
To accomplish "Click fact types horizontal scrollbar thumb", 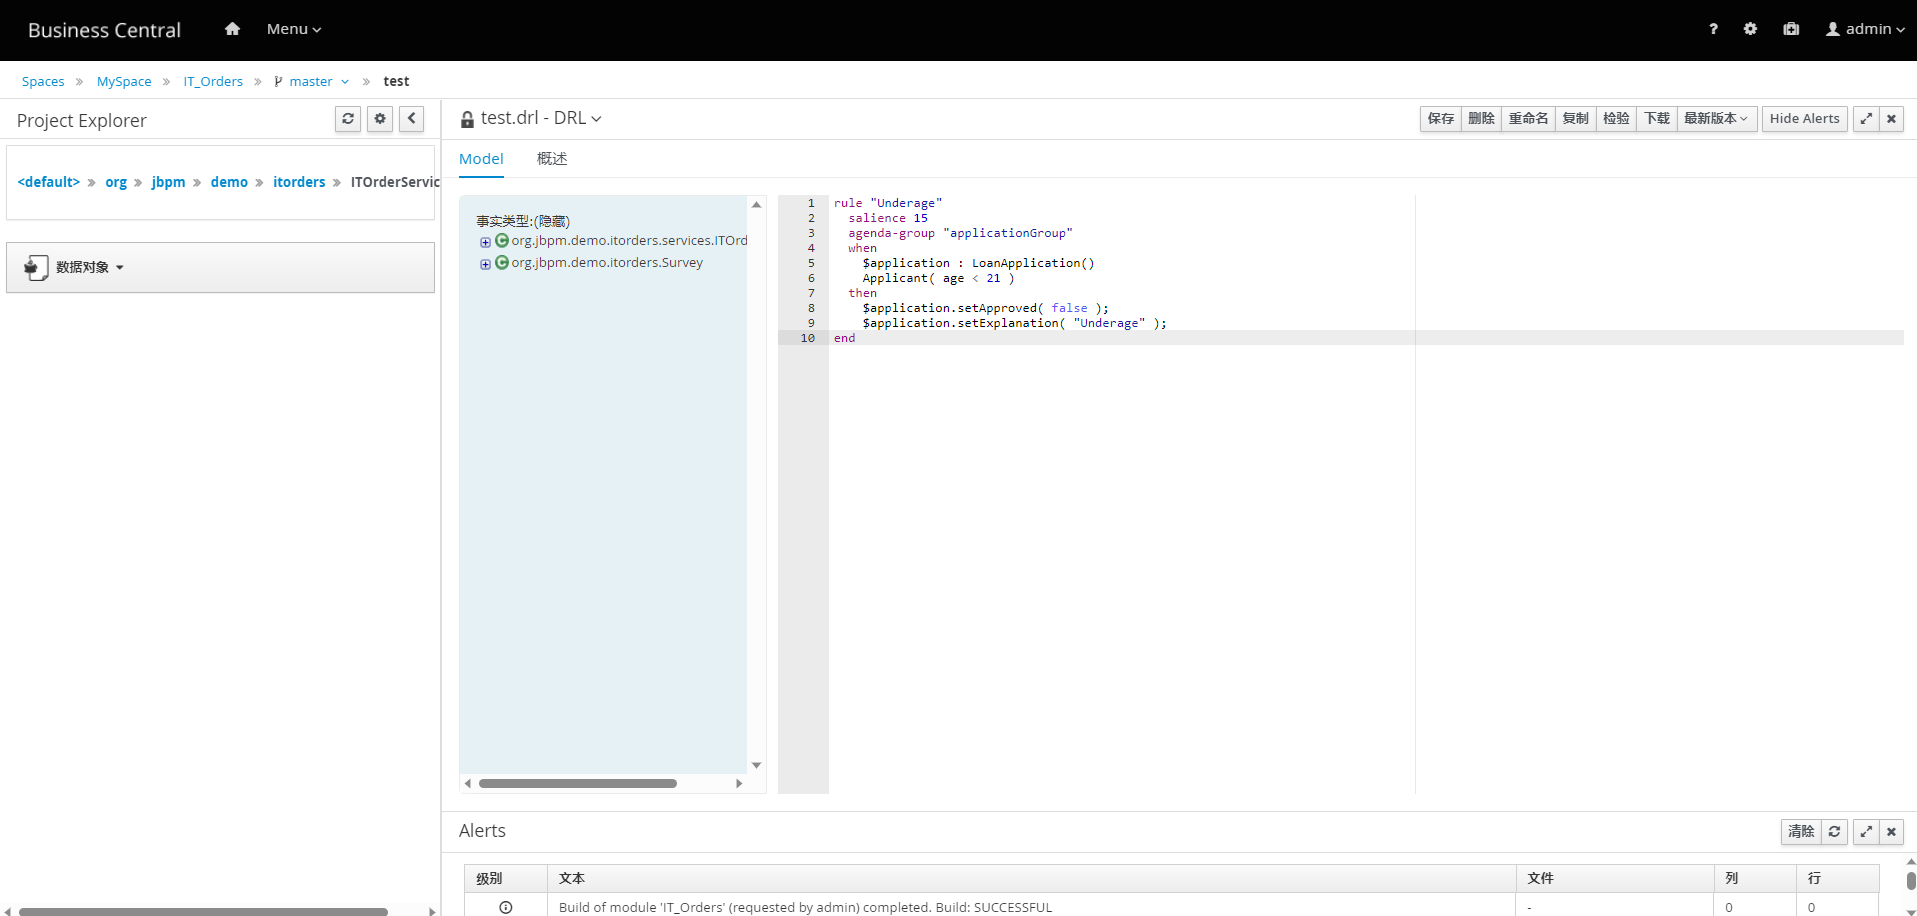I will click(x=578, y=783).
